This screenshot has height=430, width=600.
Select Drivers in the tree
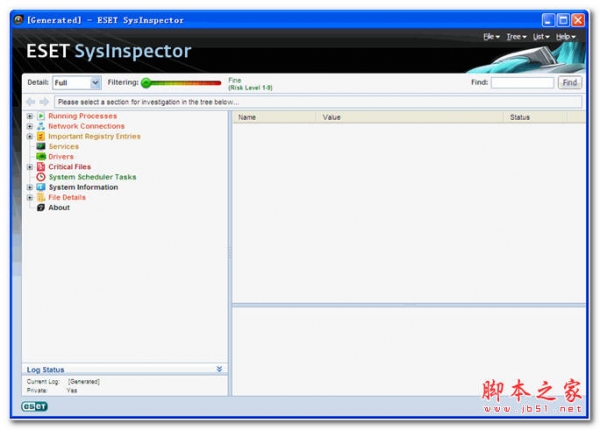click(x=61, y=156)
